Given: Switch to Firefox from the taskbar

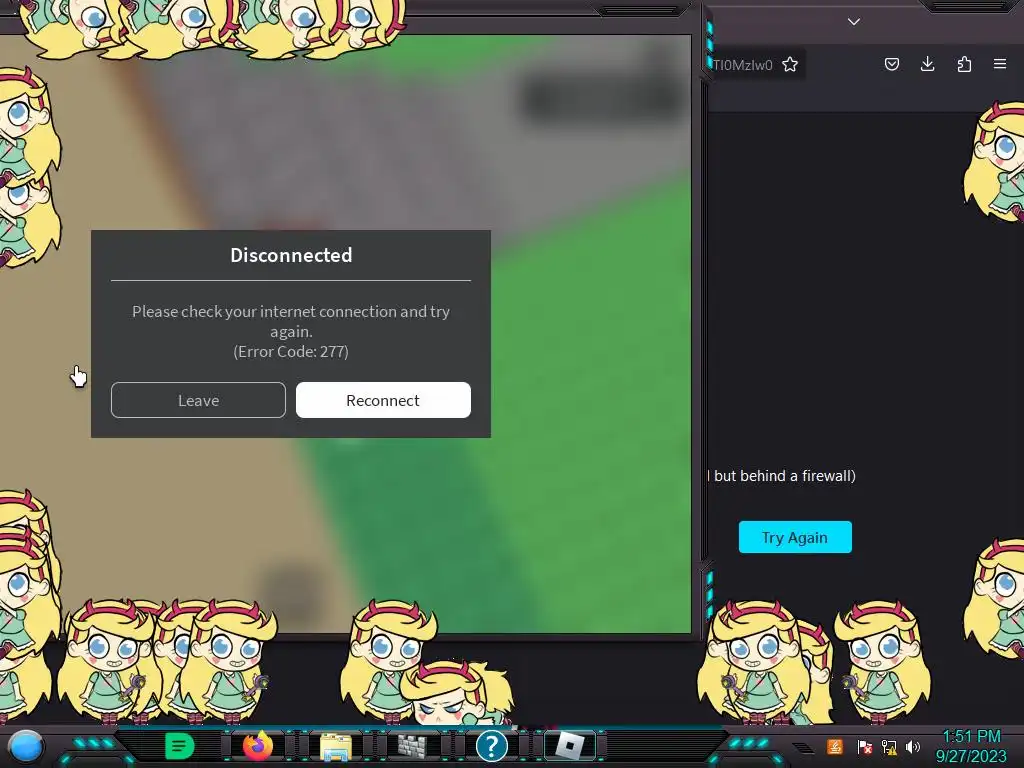Looking at the screenshot, I should pos(258,746).
